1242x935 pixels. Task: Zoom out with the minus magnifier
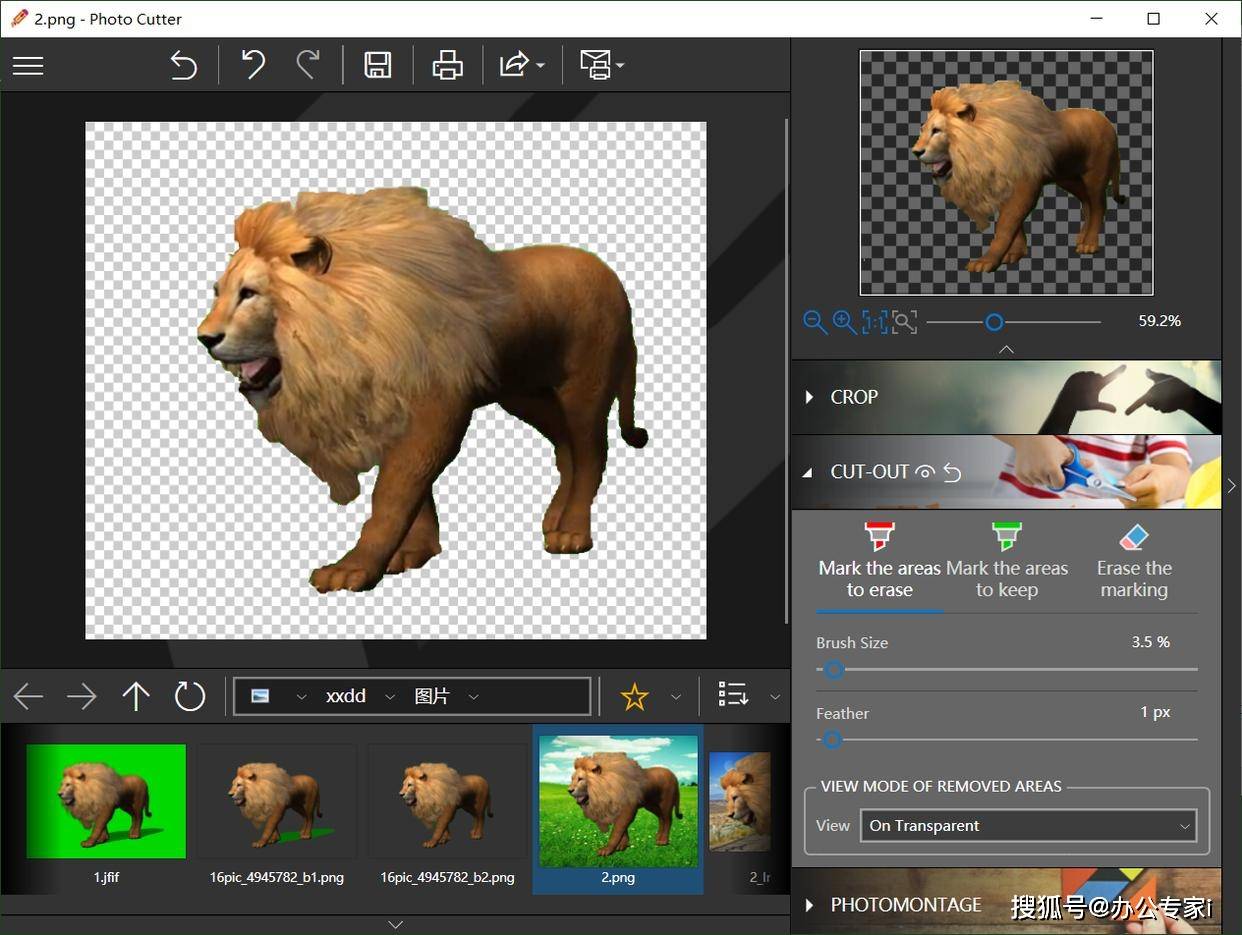(815, 322)
